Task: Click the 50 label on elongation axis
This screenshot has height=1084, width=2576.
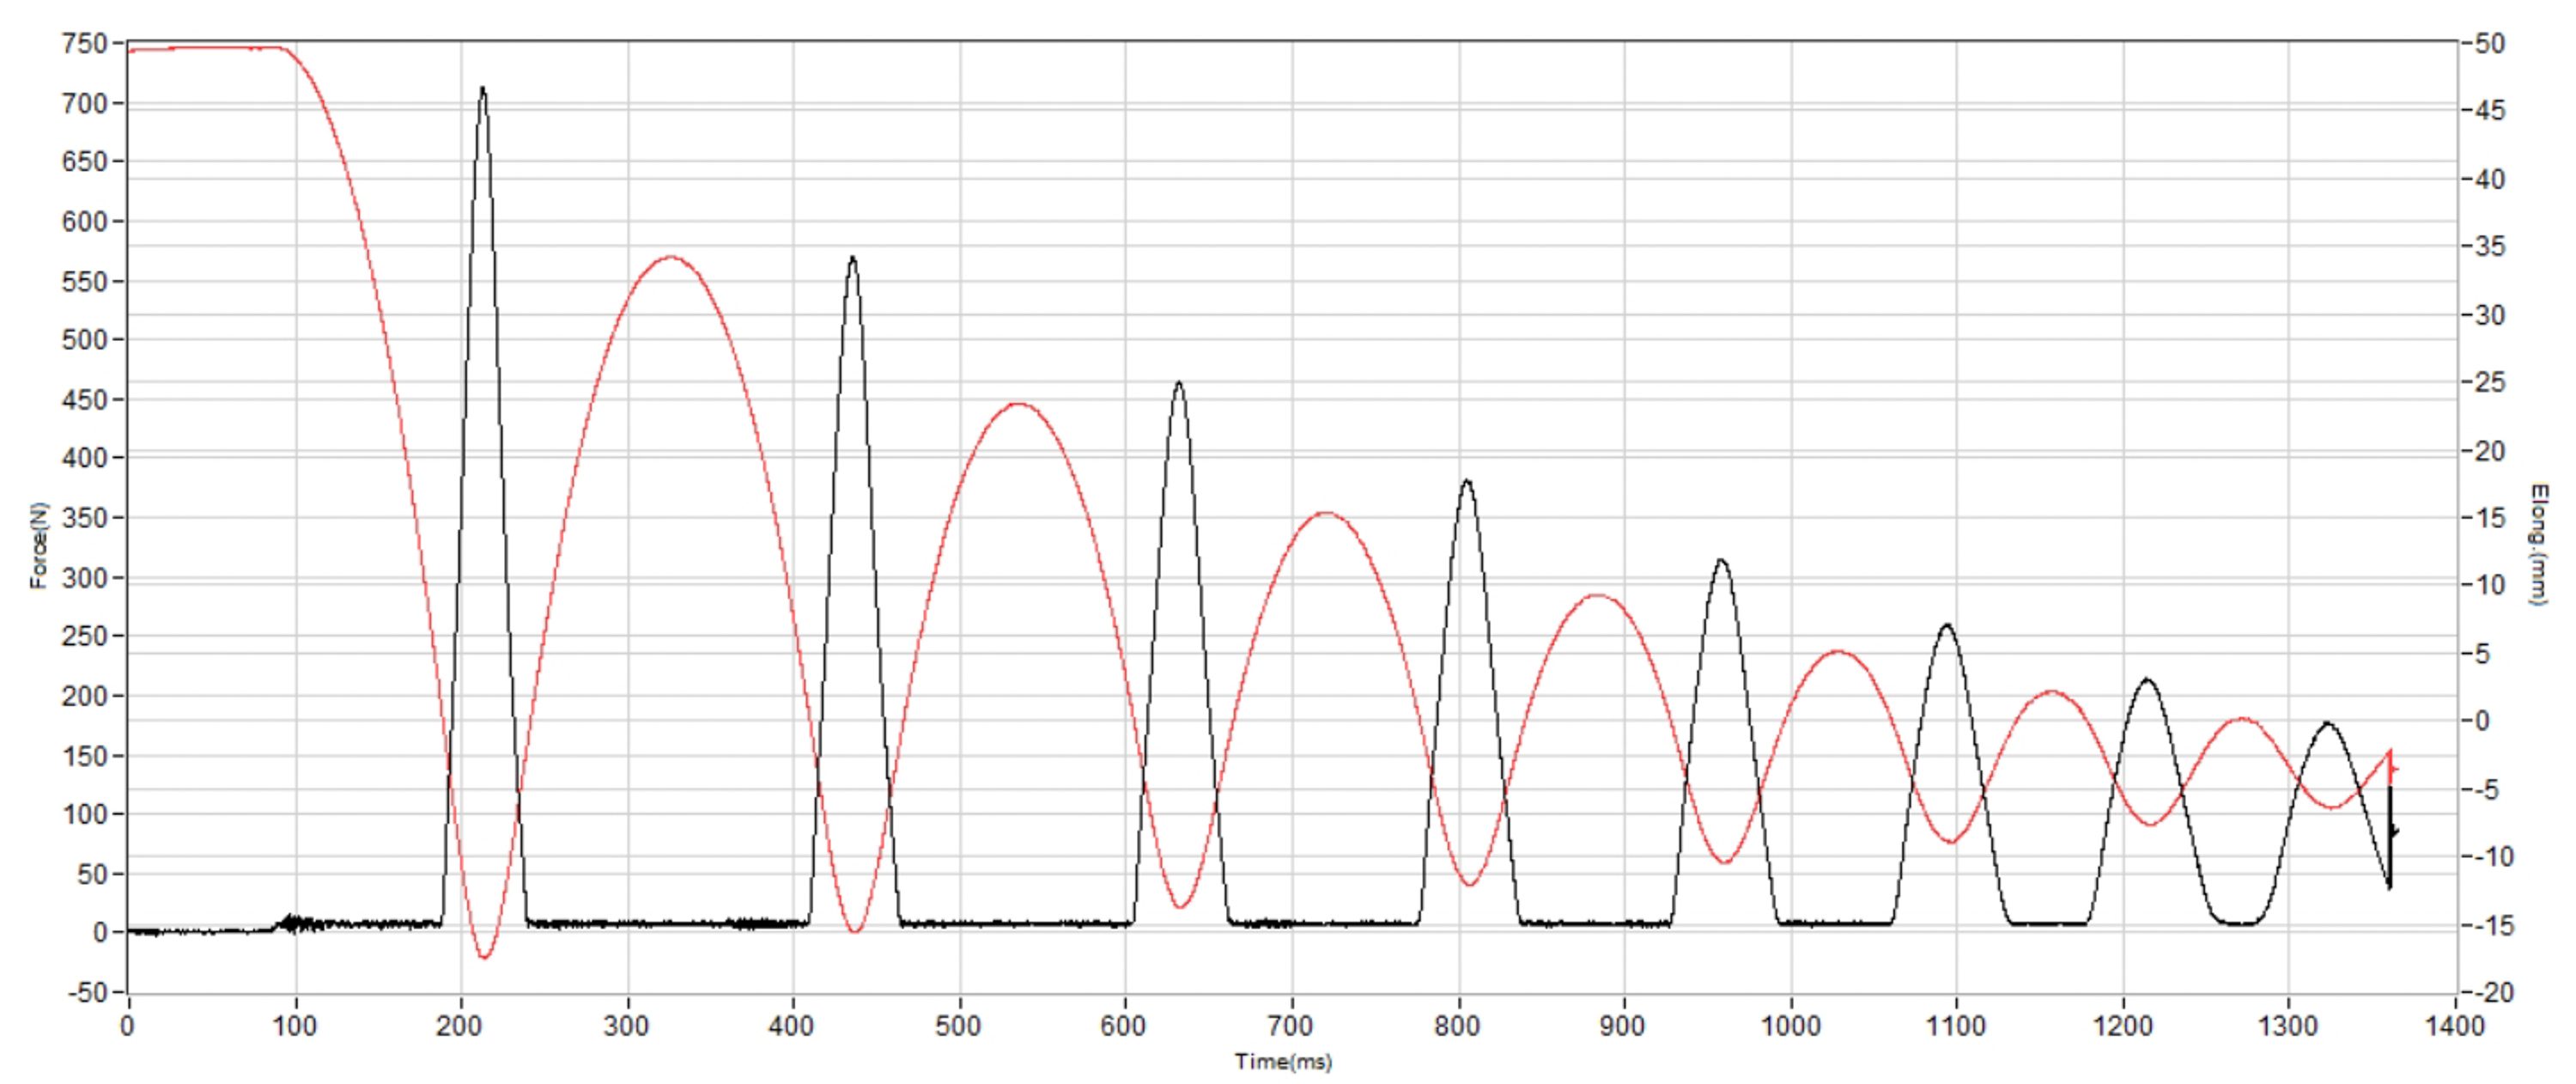Action: point(2491,44)
